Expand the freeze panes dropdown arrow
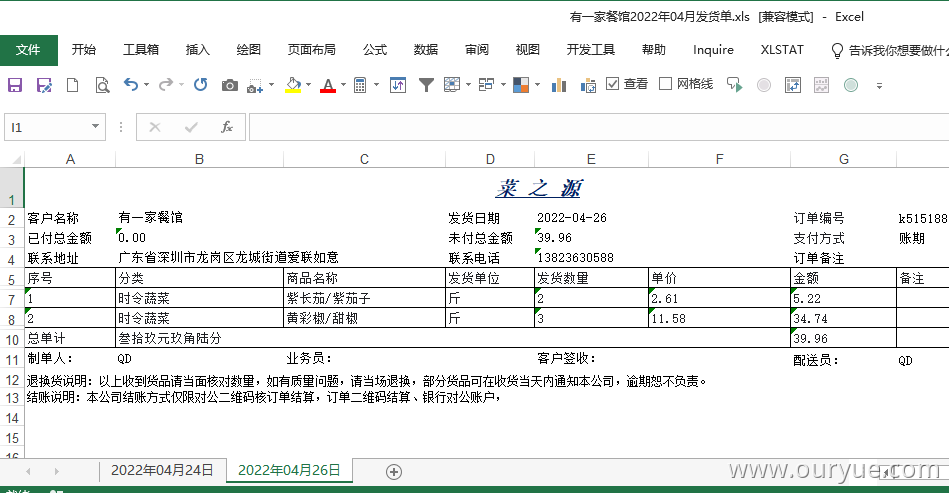This screenshot has height=493, width=949. pos(468,85)
